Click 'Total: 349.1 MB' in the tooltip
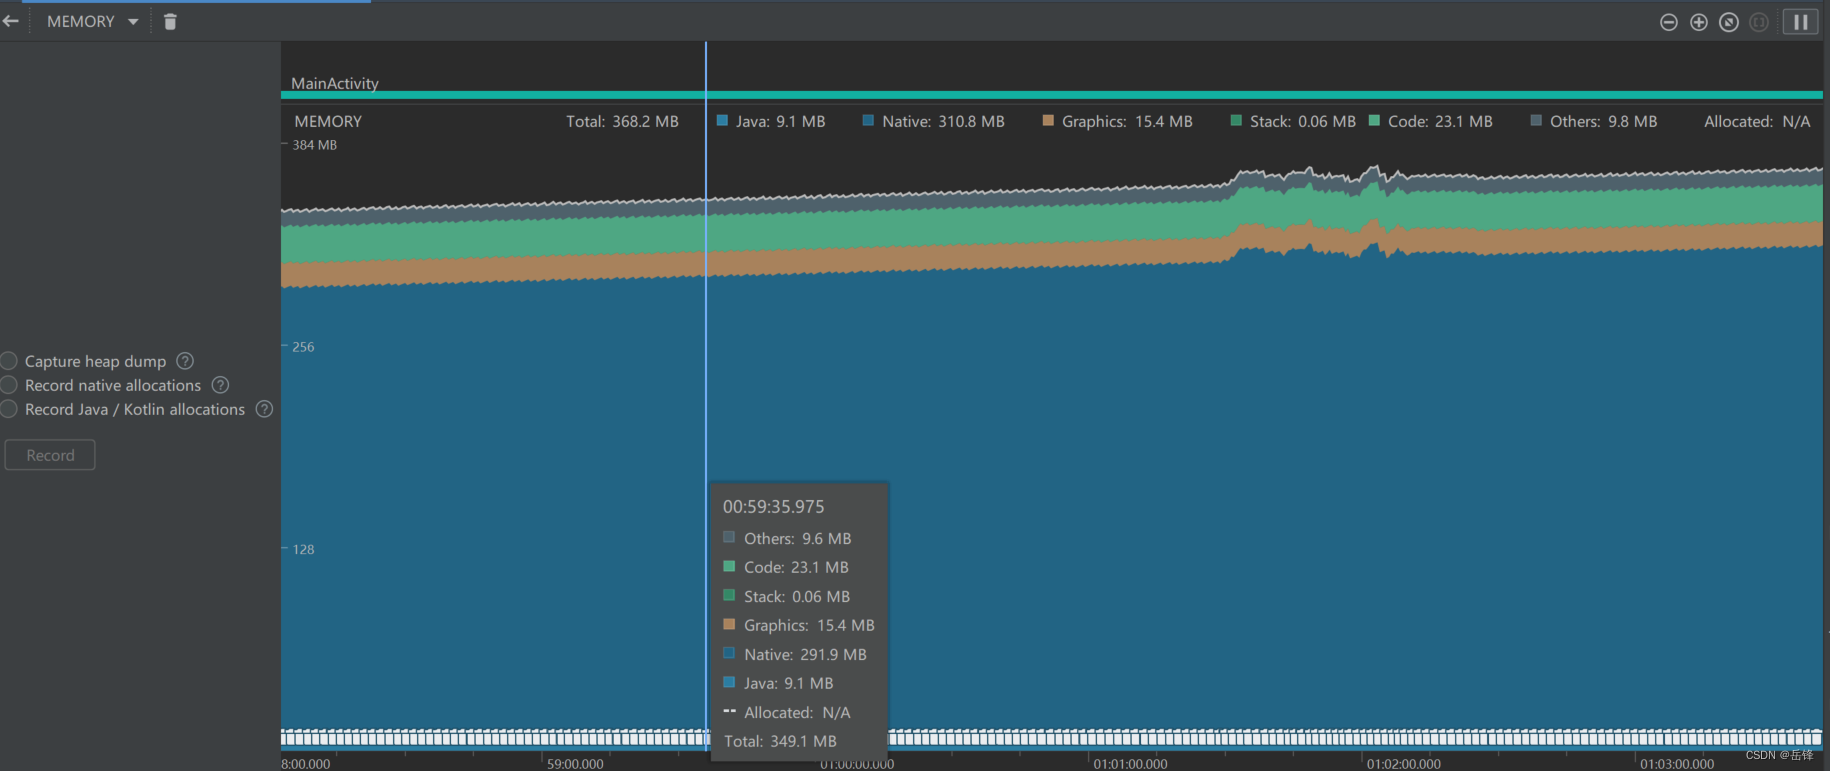The image size is (1830, 771). (x=780, y=741)
